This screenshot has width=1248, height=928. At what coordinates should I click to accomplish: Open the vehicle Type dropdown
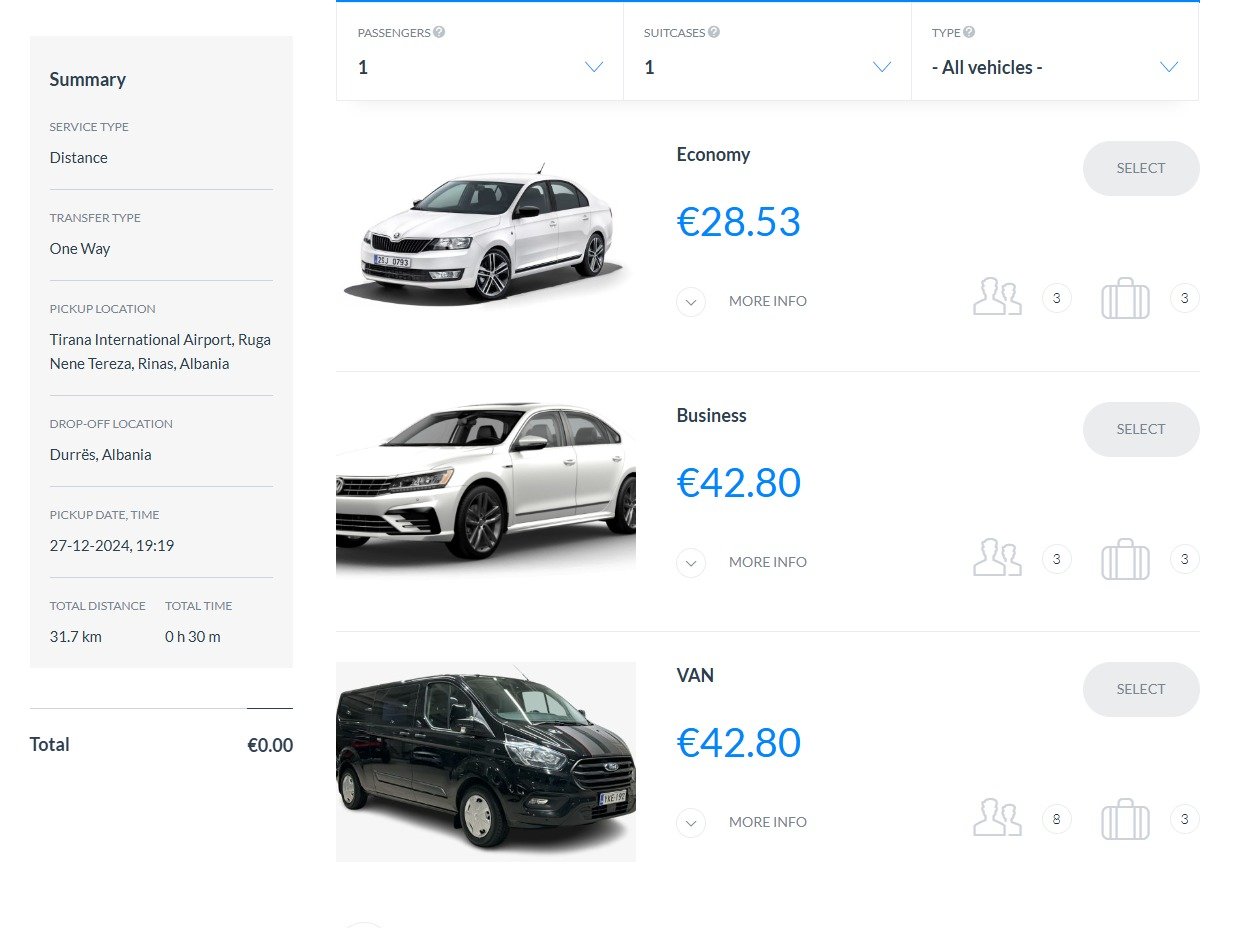tap(1055, 67)
